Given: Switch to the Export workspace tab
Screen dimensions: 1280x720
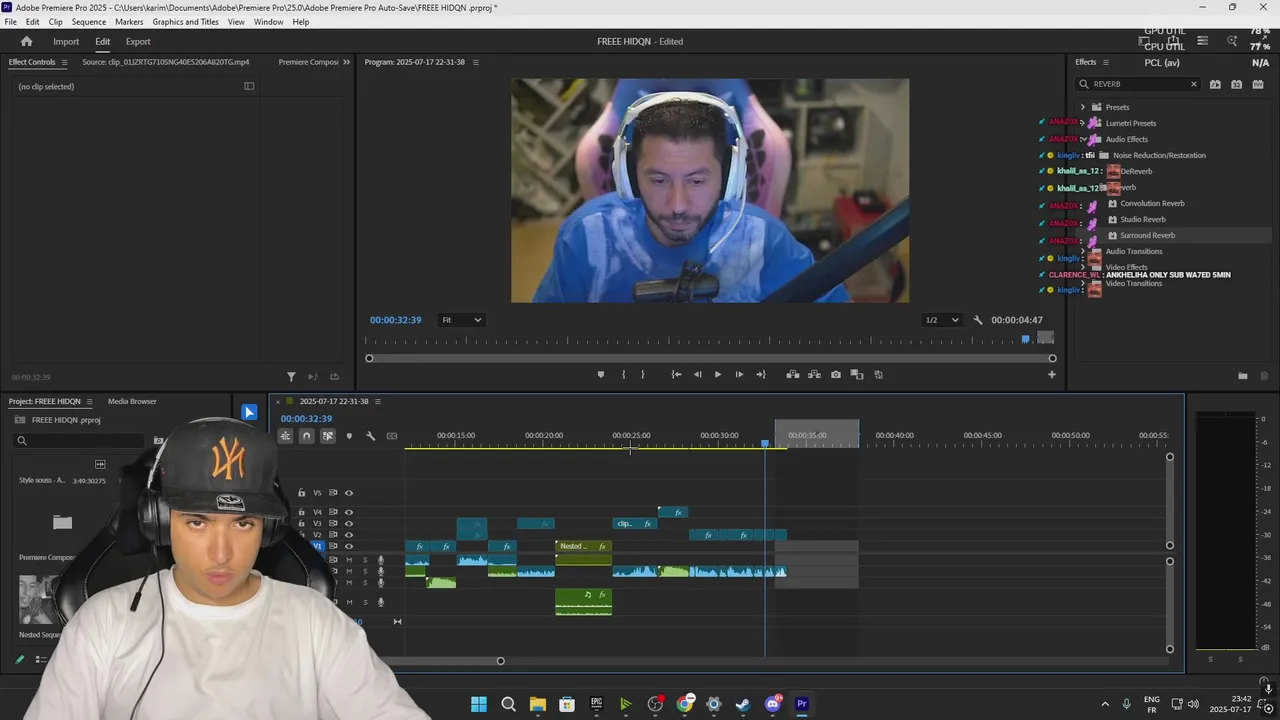Looking at the screenshot, I should [x=138, y=41].
